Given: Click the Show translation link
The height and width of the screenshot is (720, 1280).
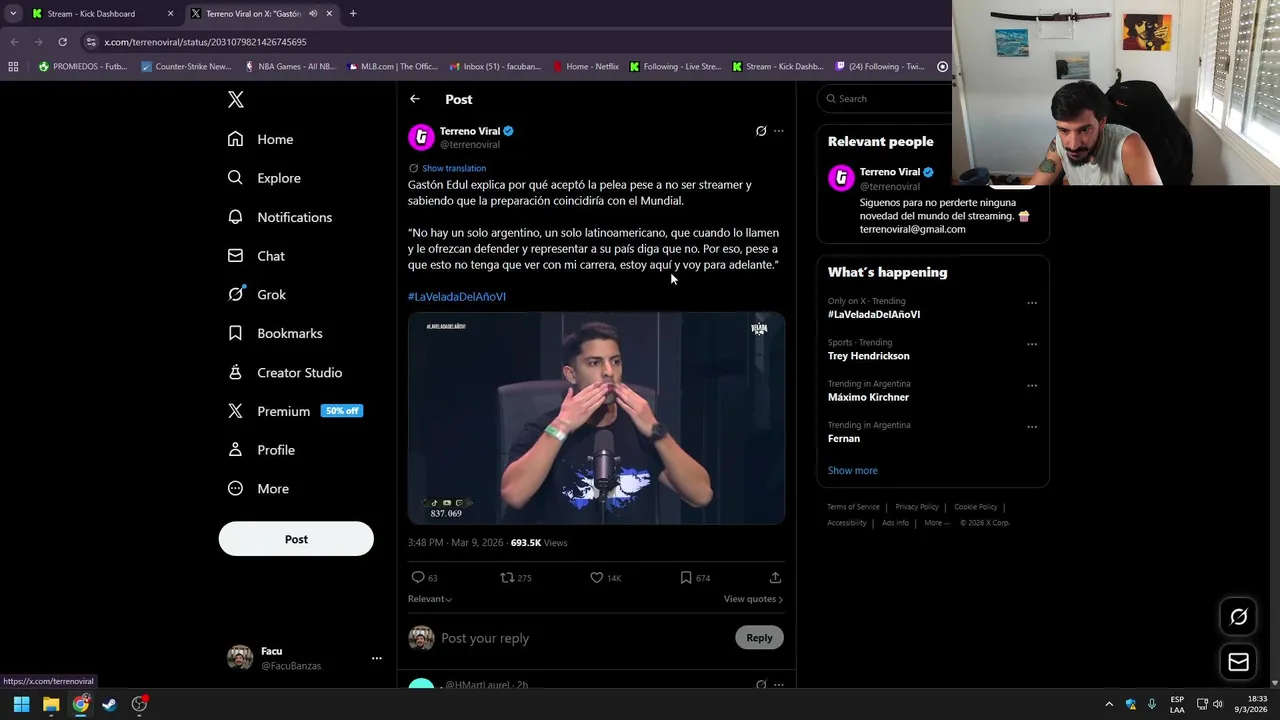Looking at the screenshot, I should pyautogui.click(x=454, y=168).
